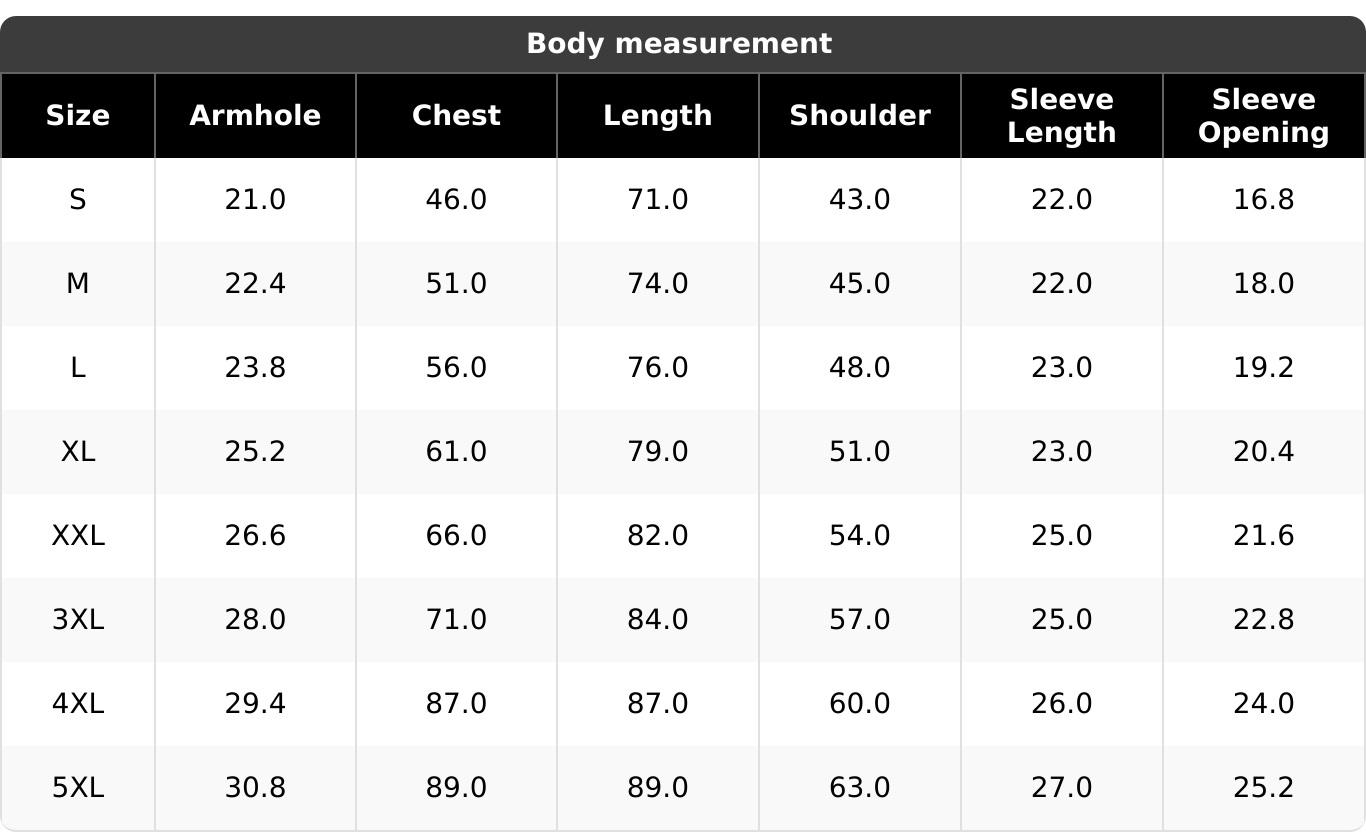Click Length value 79.0 in the XL row
The width and height of the screenshot is (1366, 832).
pyautogui.click(x=658, y=452)
